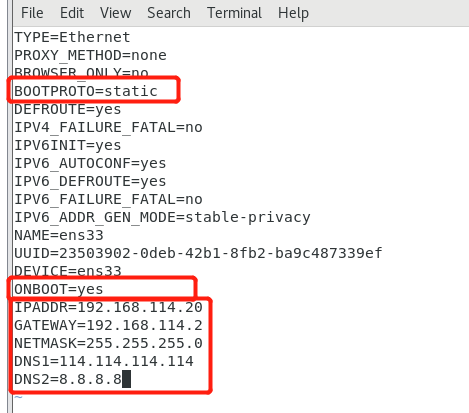The height and width of the screenshot is (413, 469).
Task: Open the View menu
Action: [x=115, y=13]
